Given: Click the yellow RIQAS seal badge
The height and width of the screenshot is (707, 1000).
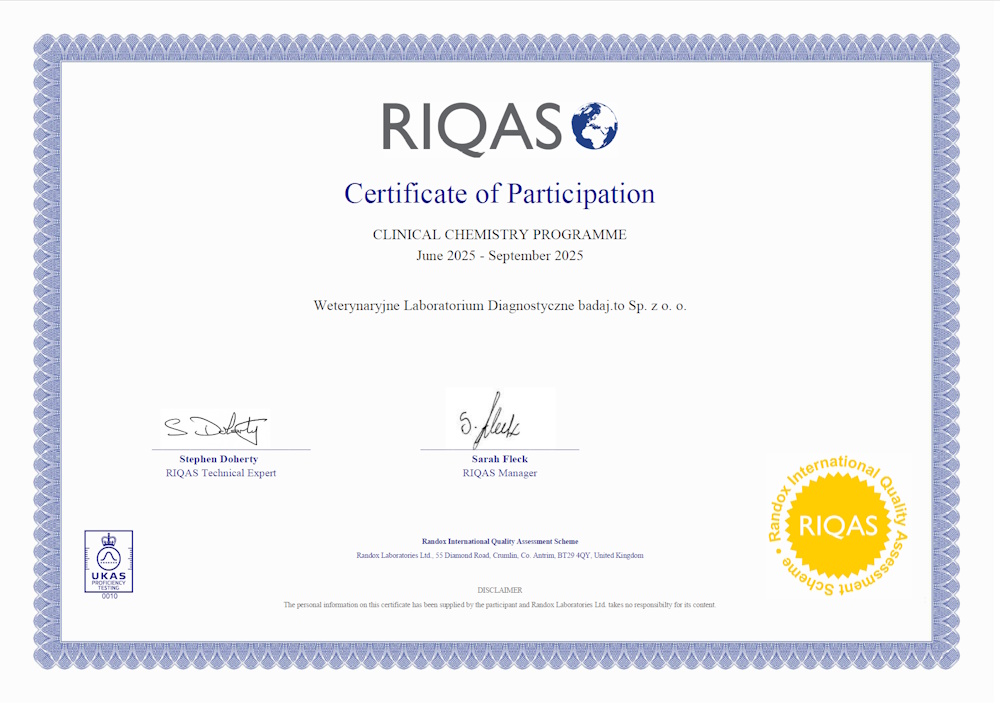Looking at the screenshot, I should click(838, 526).
